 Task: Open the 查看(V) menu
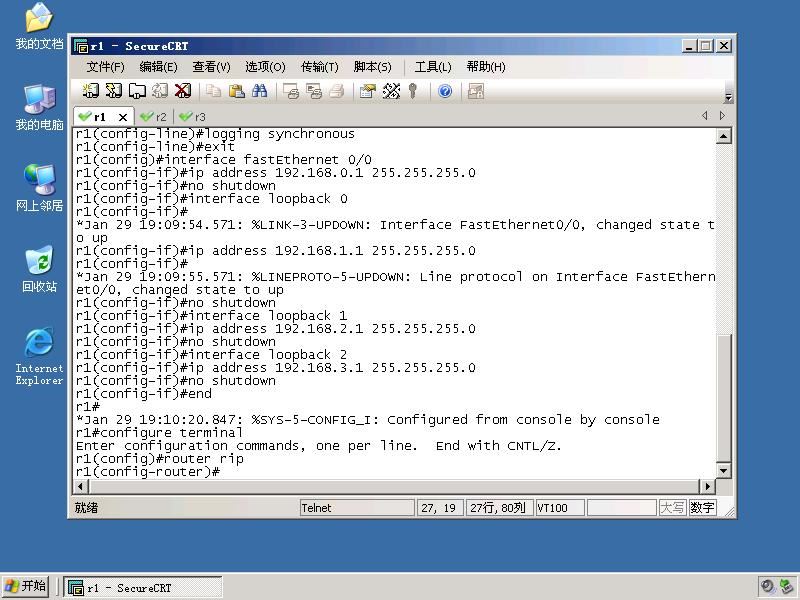[211, 67]
